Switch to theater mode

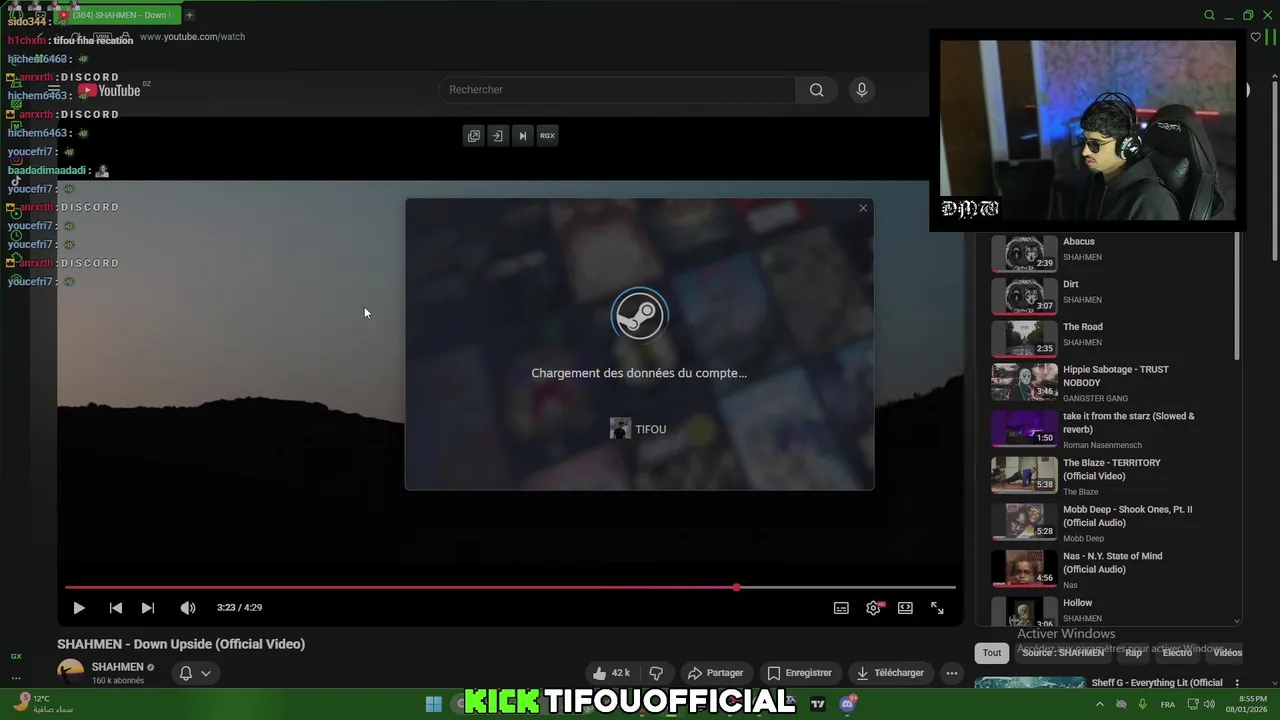tap(905, 608)
